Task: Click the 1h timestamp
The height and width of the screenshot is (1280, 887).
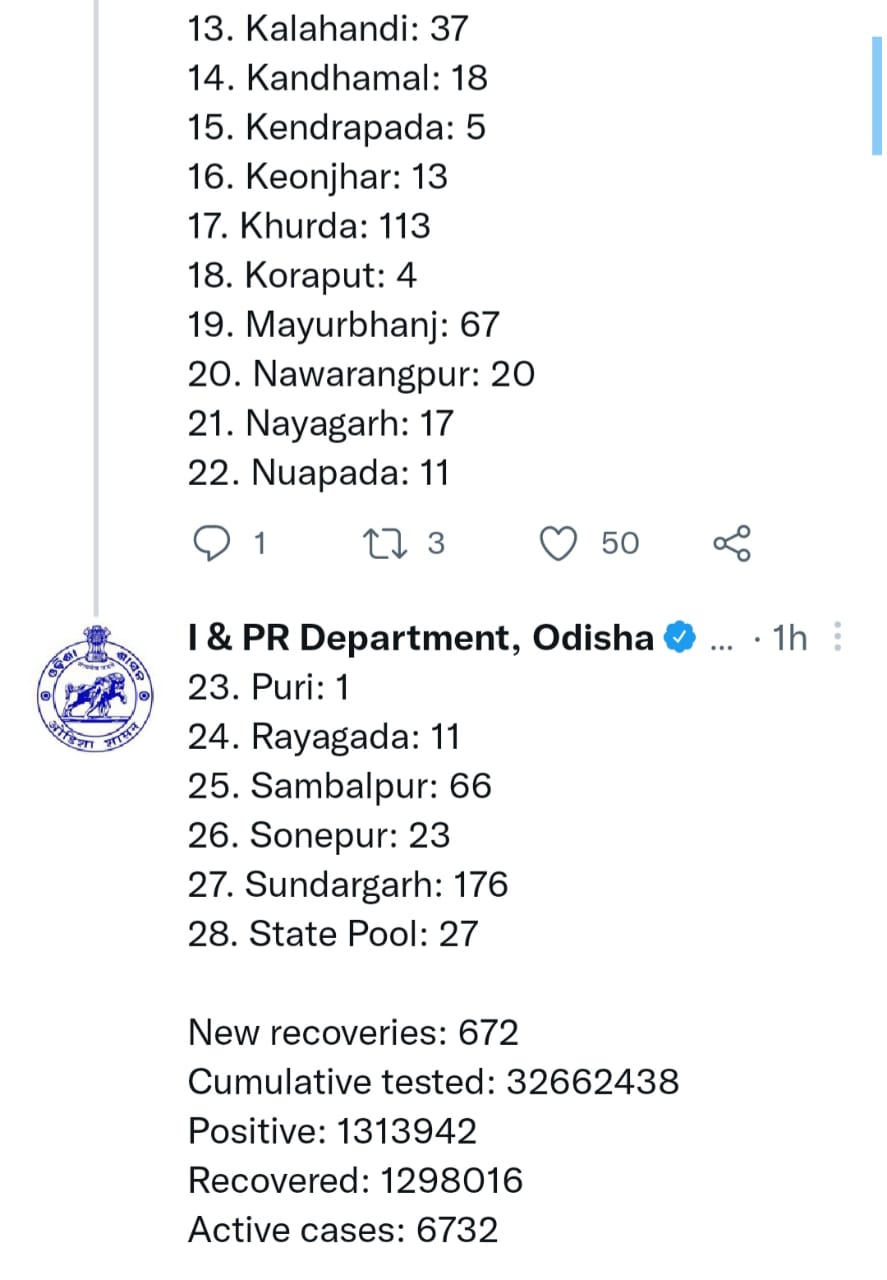Action: [790, 637]
